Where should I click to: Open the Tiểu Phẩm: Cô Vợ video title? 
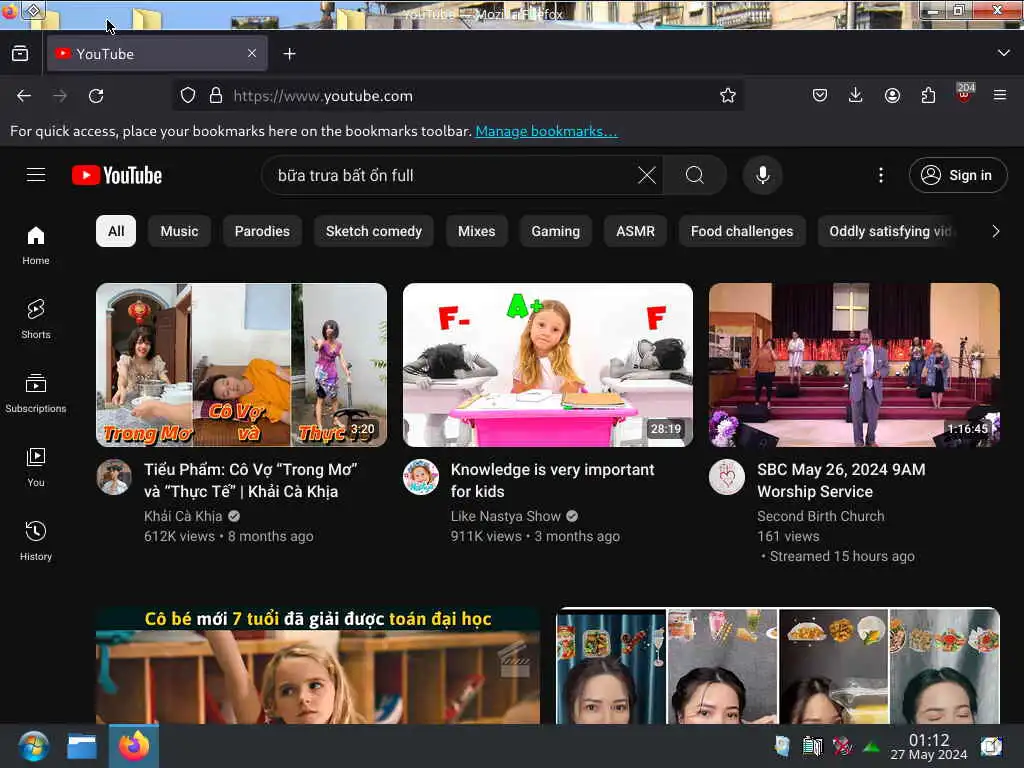[x=251, y=480]
